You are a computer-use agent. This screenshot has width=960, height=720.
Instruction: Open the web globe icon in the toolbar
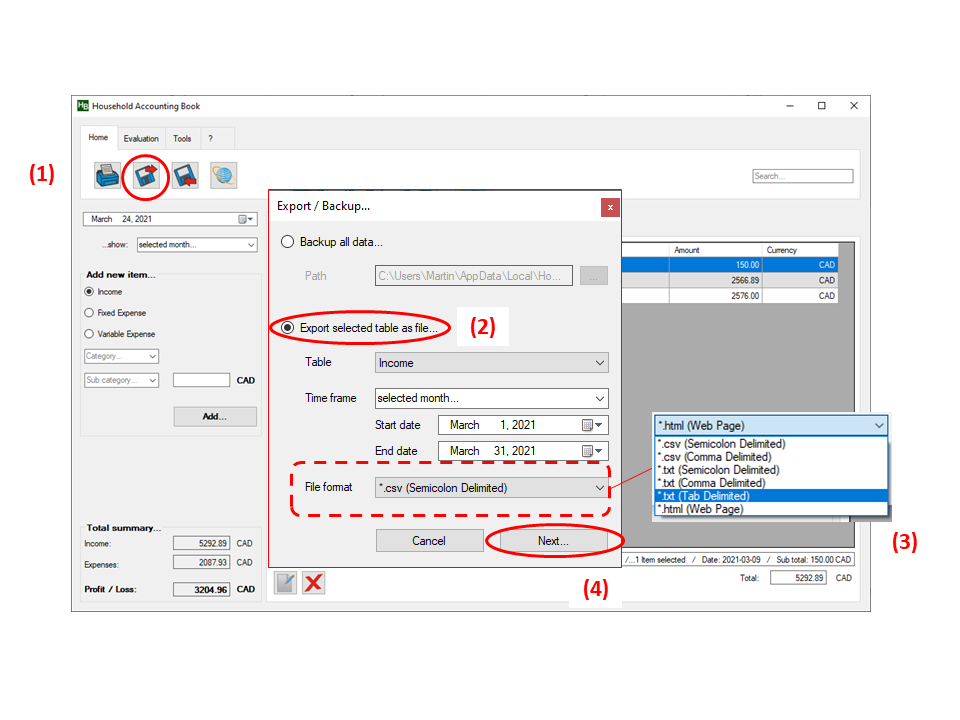coord(223,176)
